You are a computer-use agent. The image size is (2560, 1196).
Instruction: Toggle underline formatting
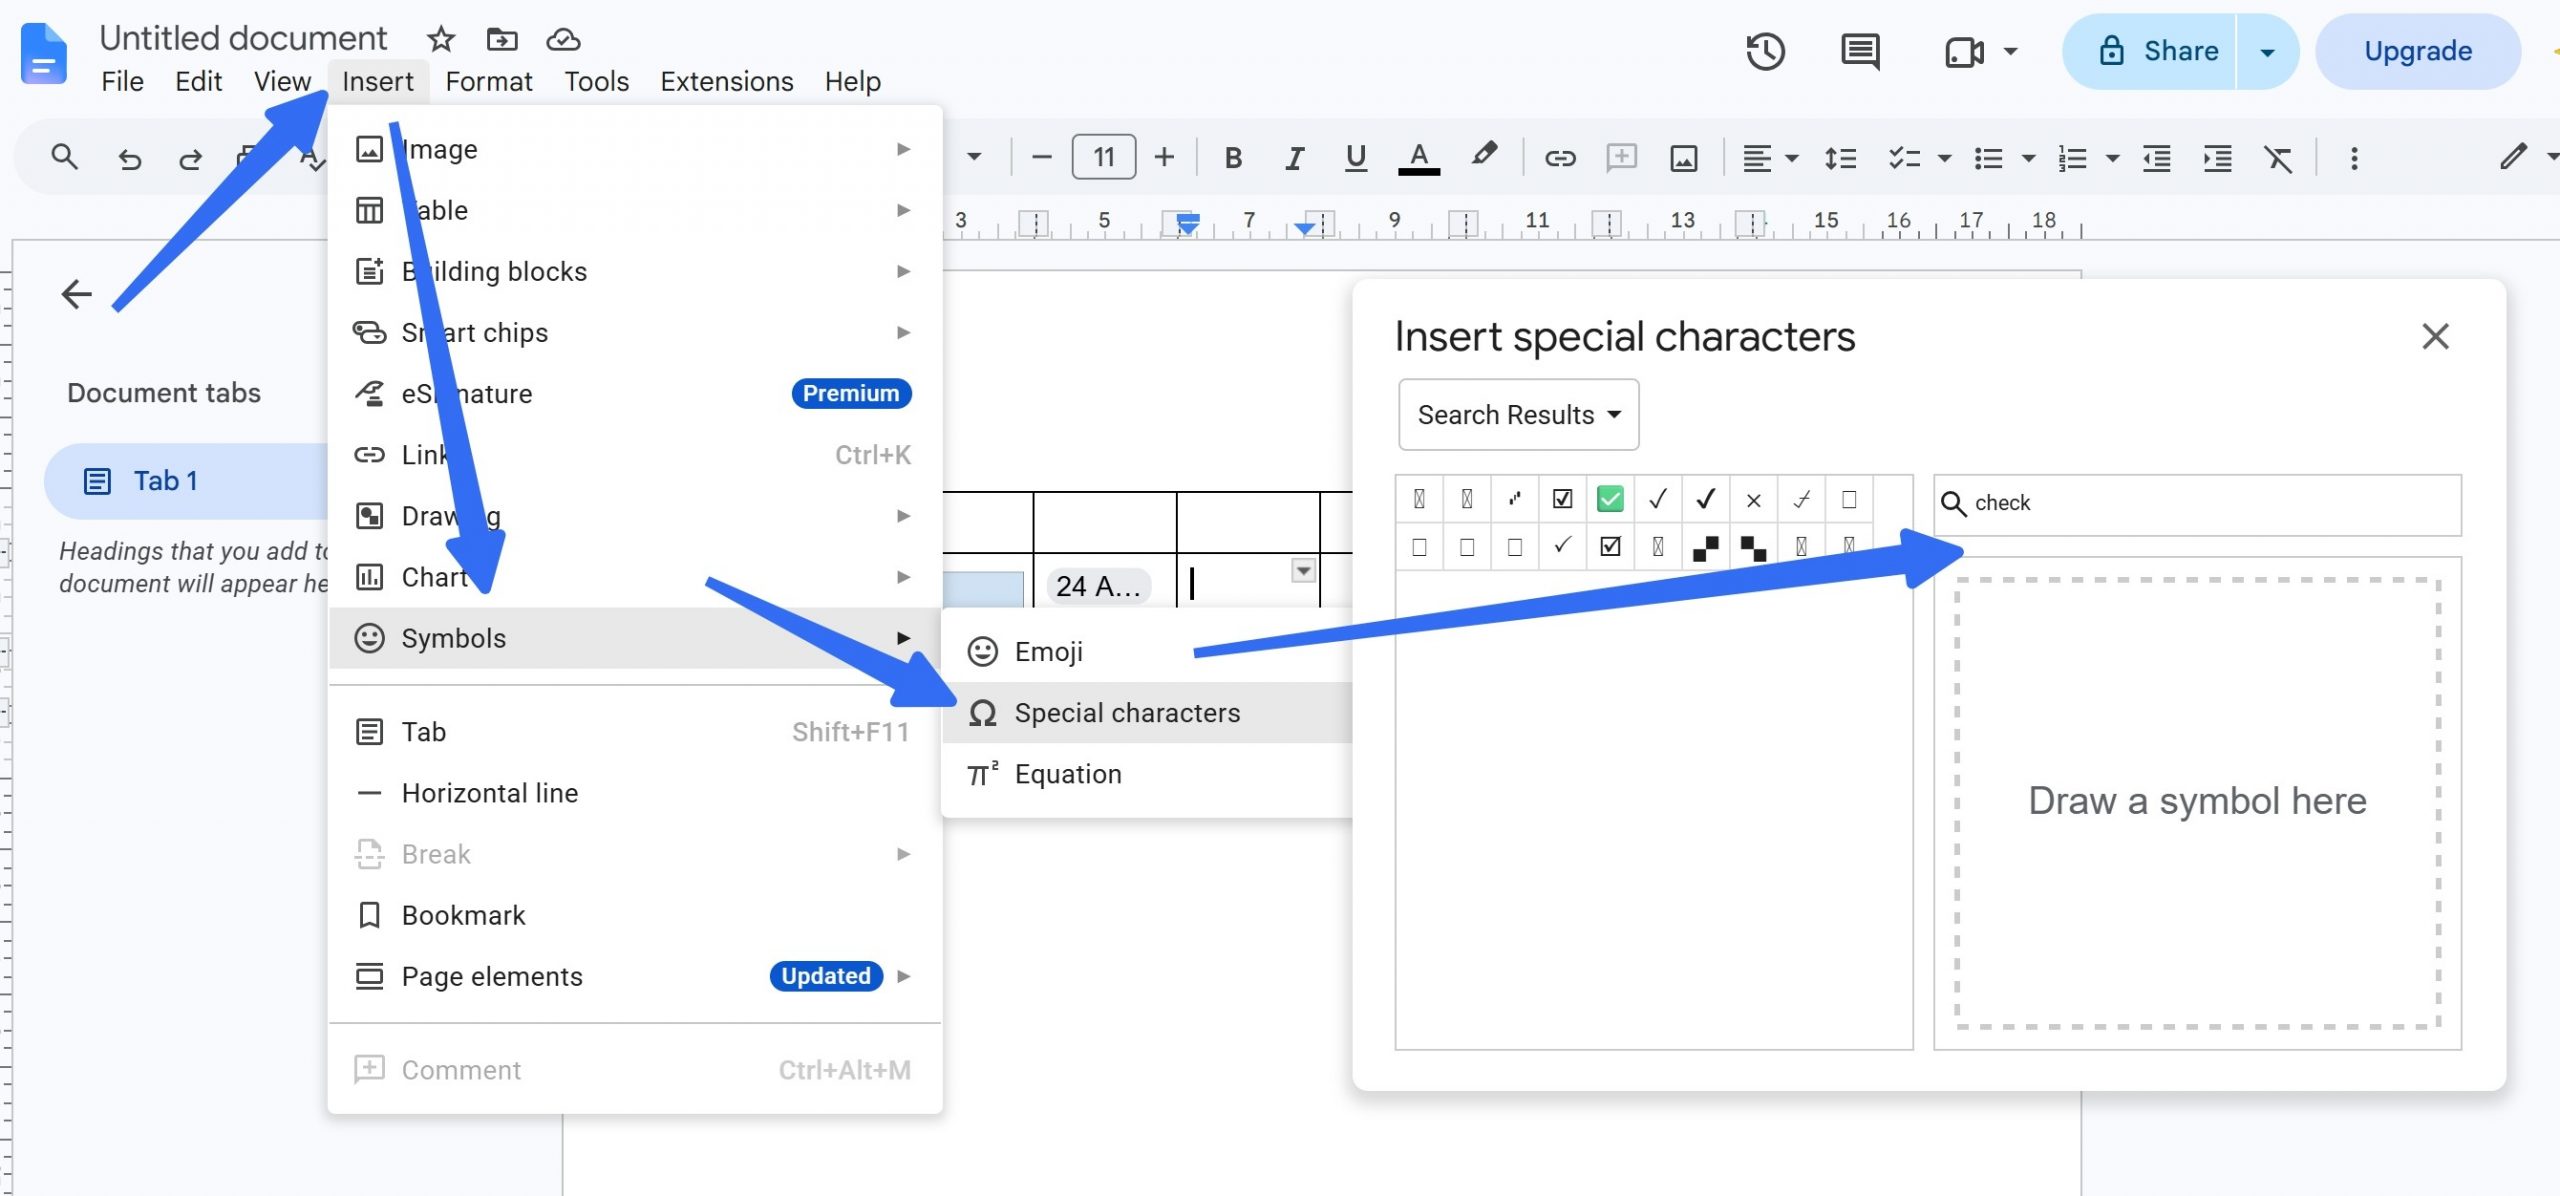(x=1355, y=158)
